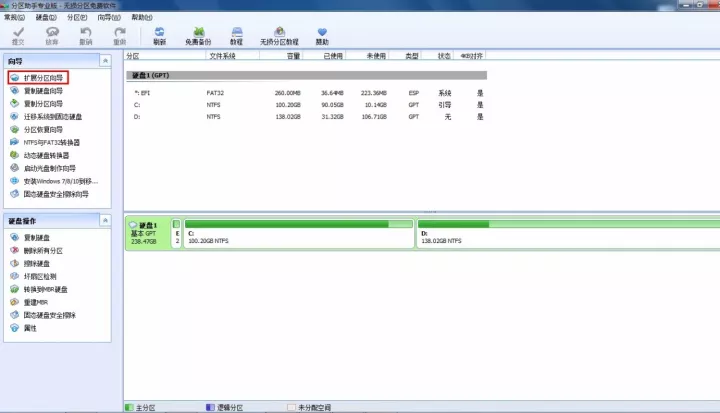Collapse the 向导 panel with chevron
The width and height of the screenshot is (720, 413).
pyautogui.click(x=104, y=61)
